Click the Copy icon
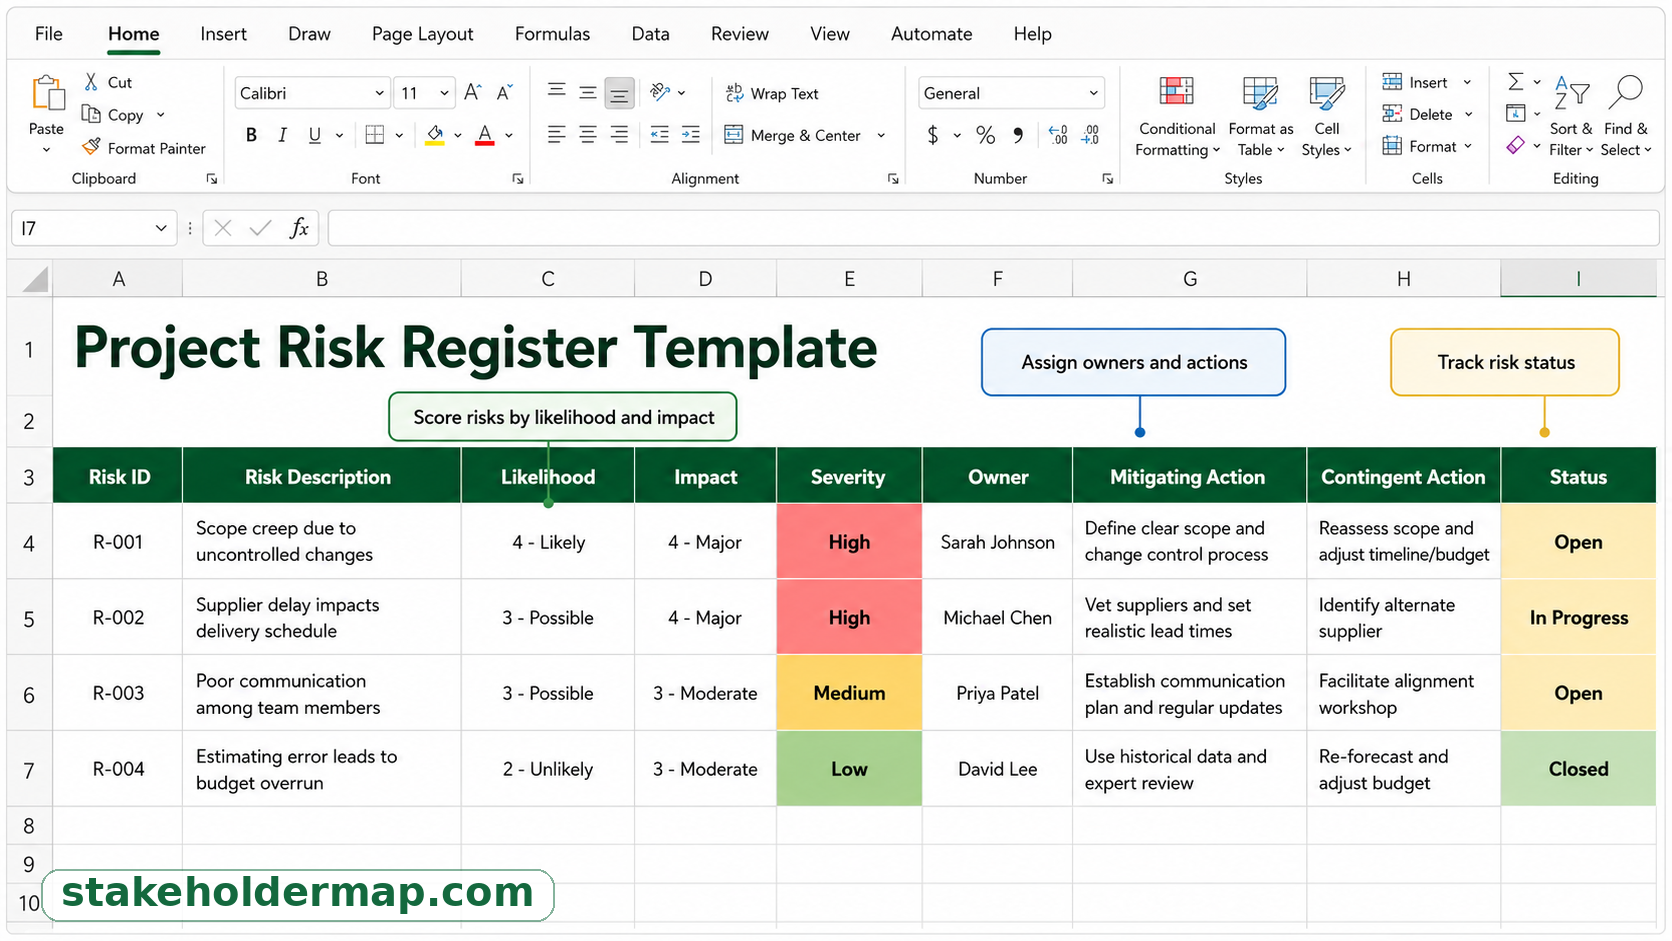1672x941 pixels. (91, 114)
